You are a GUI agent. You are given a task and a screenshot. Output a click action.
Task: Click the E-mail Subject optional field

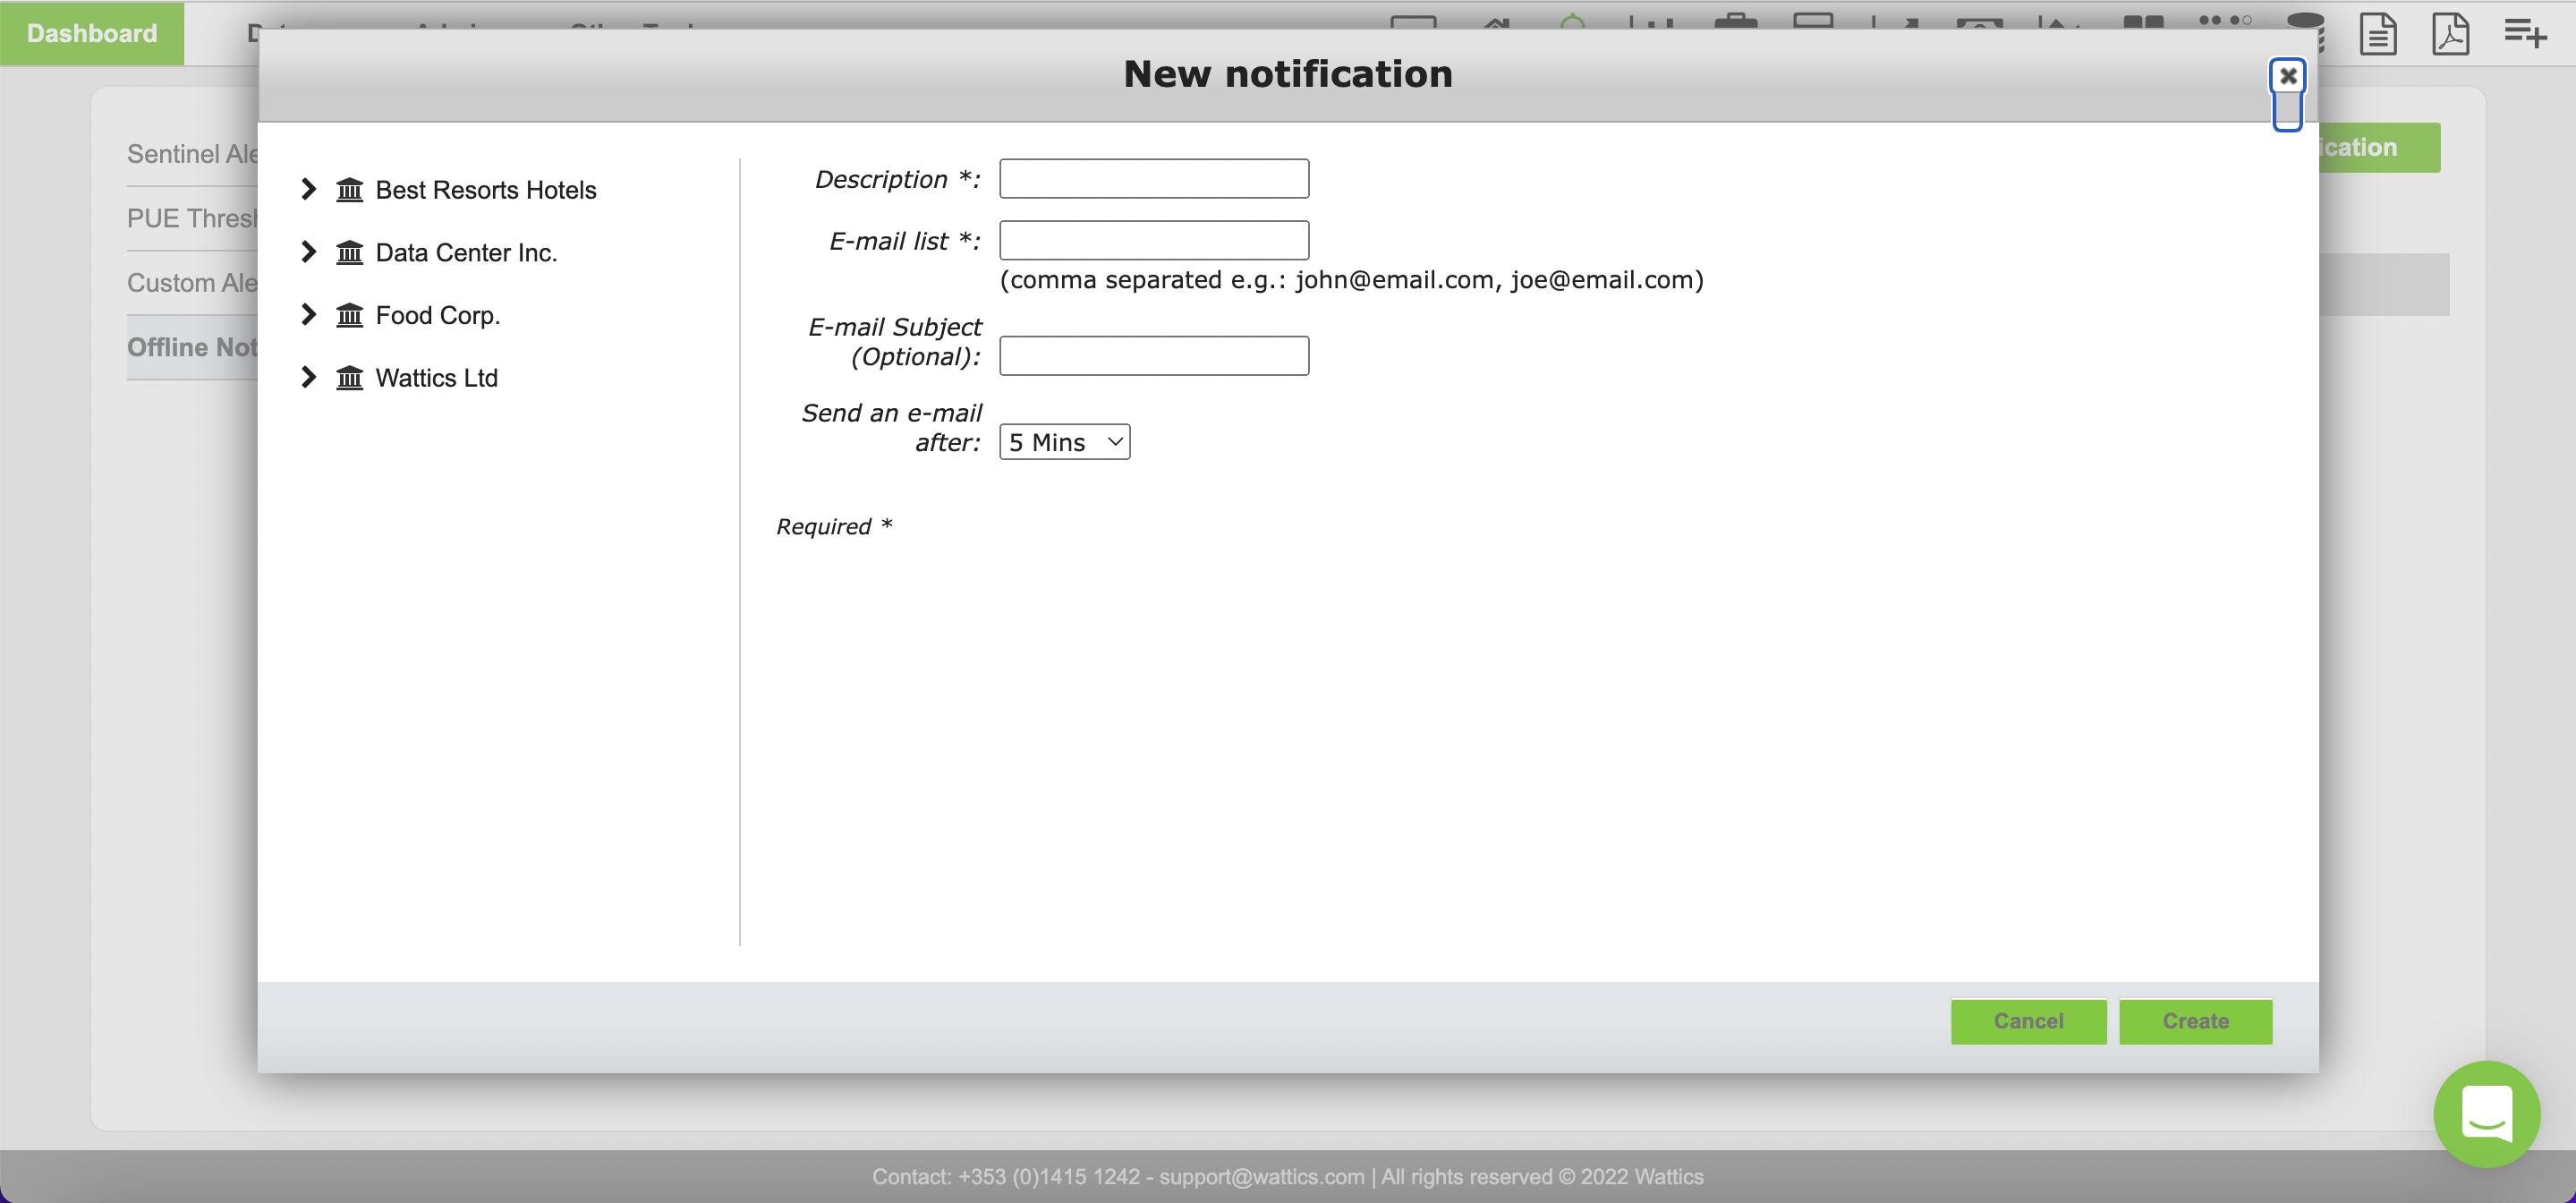(1153, 356)
